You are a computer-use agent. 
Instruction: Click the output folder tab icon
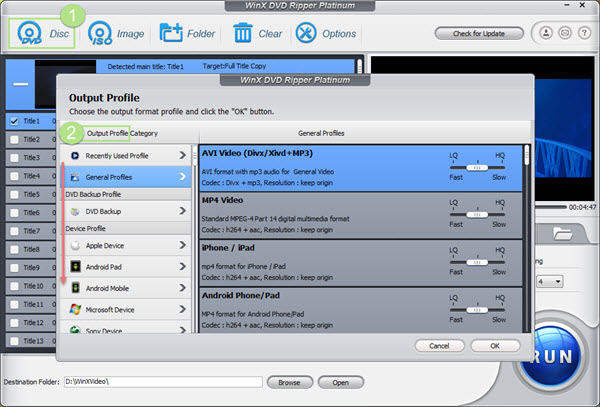562,233
